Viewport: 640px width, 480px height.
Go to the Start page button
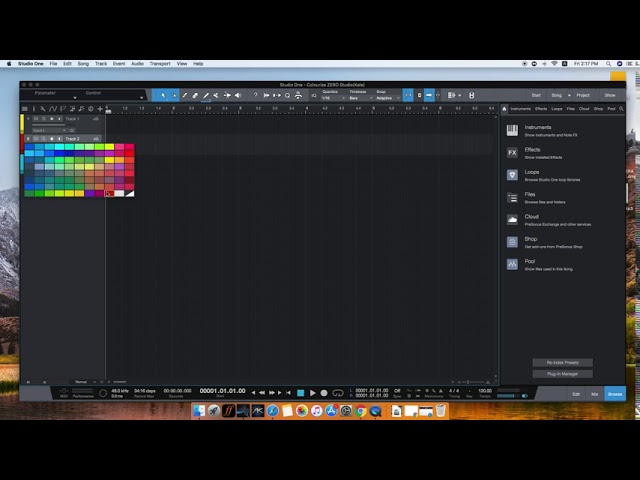tap(536, 95)
